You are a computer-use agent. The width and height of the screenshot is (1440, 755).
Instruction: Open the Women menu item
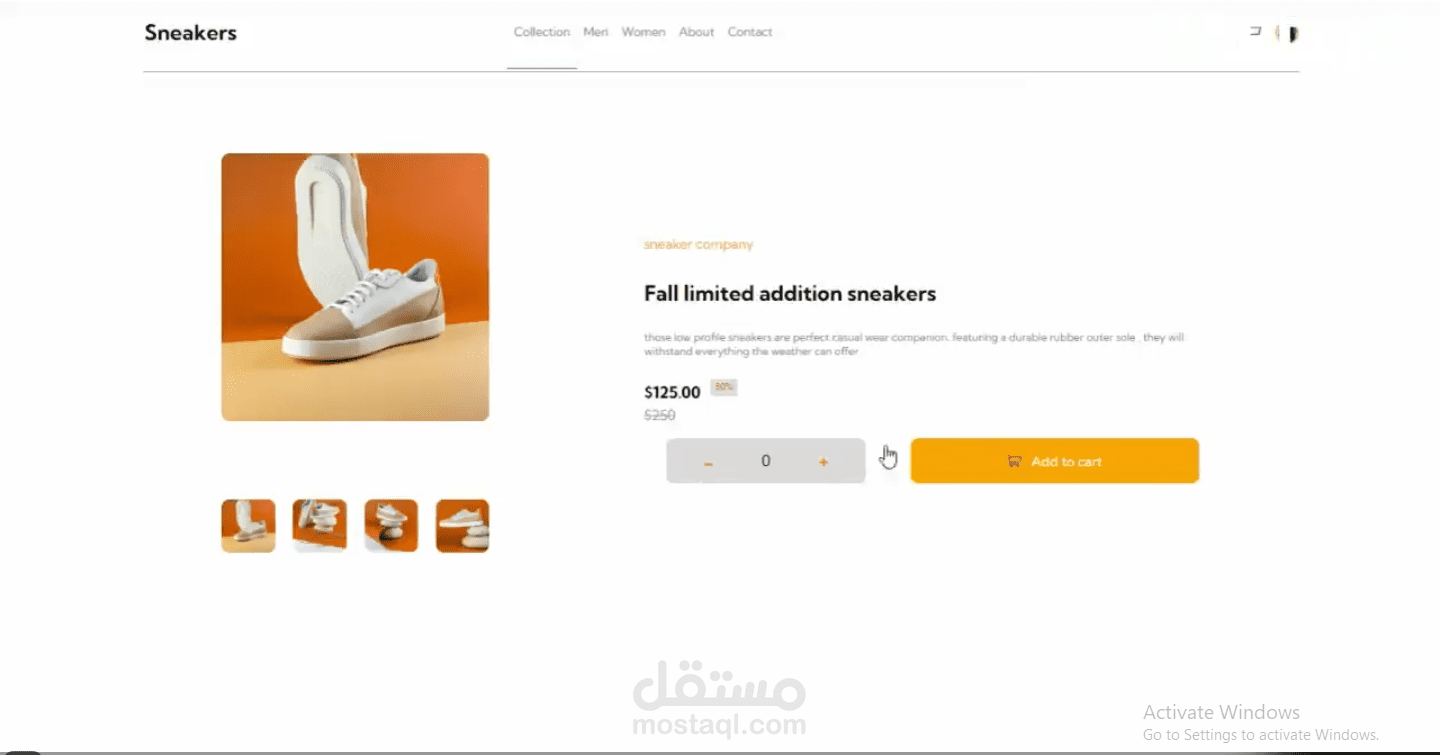click(x=643, y=32)
